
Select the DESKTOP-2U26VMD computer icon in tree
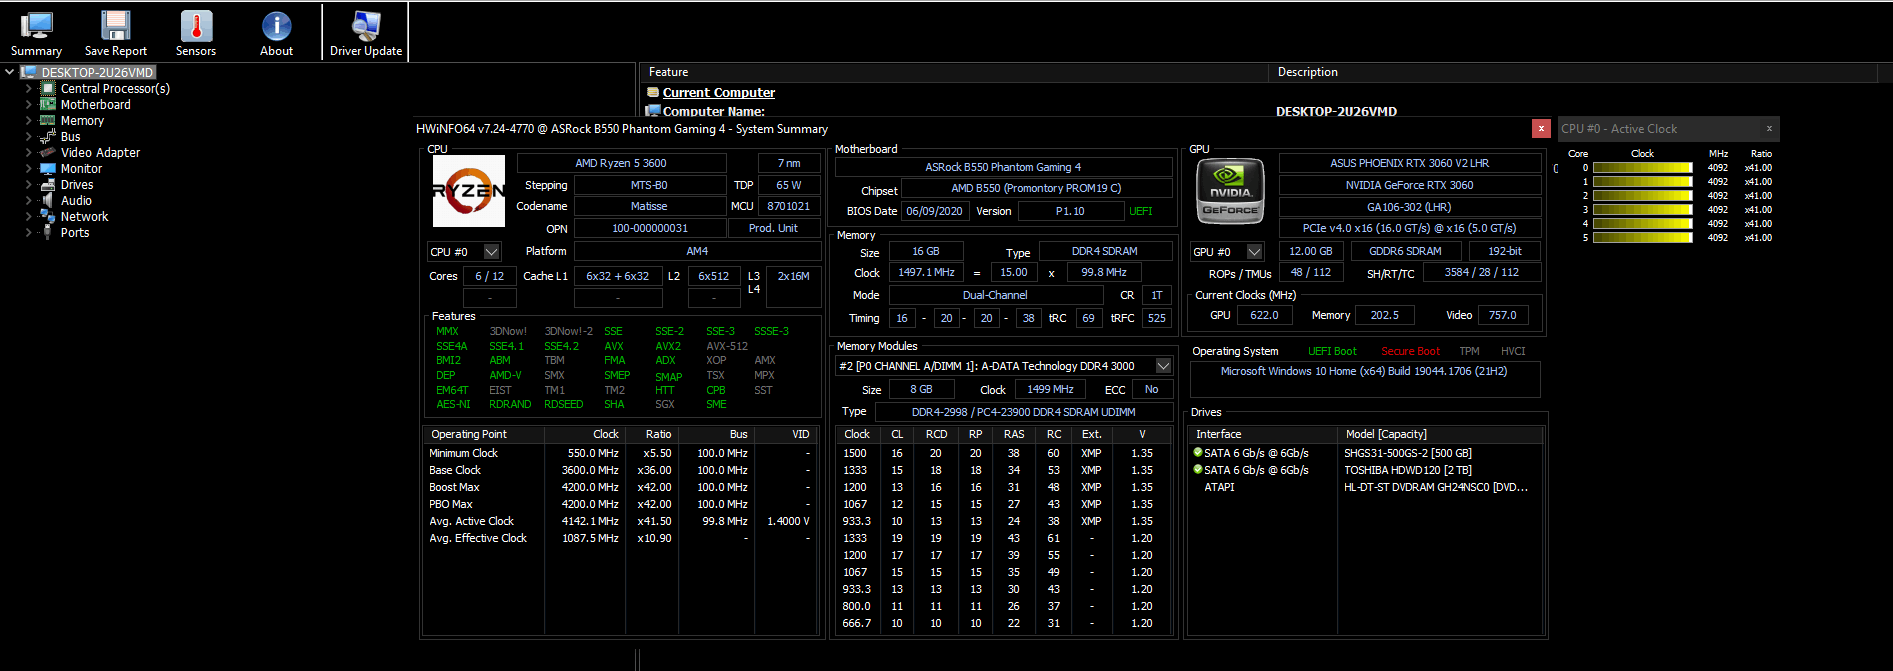pyautogui.click(x=29, y=72)
